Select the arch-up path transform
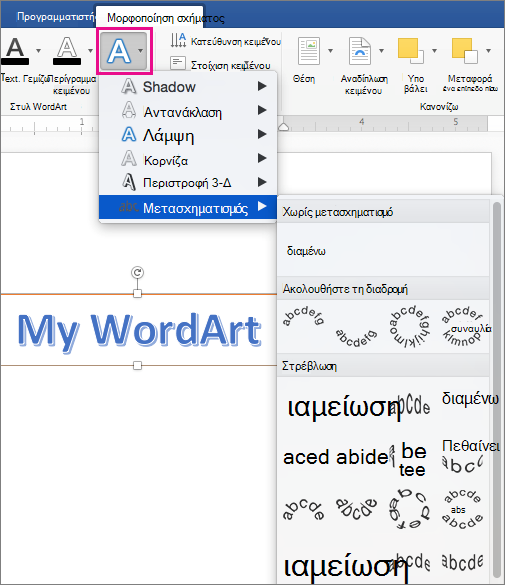 tap(303, 317)
